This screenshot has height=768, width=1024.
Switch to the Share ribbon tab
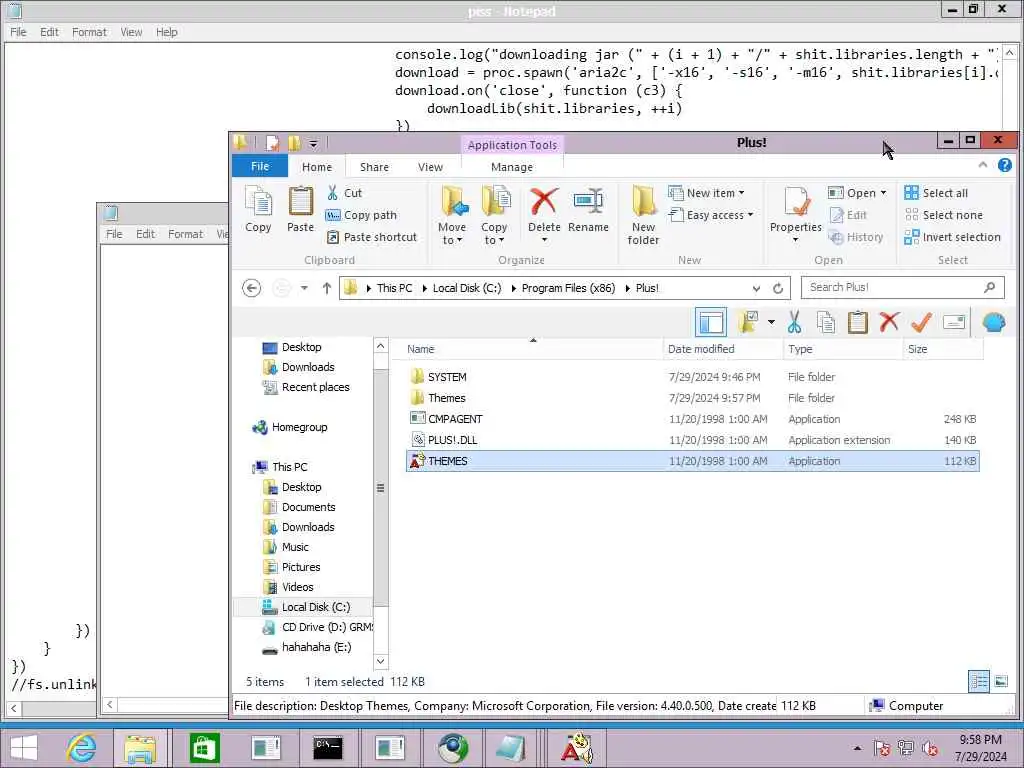coord(374,167)
